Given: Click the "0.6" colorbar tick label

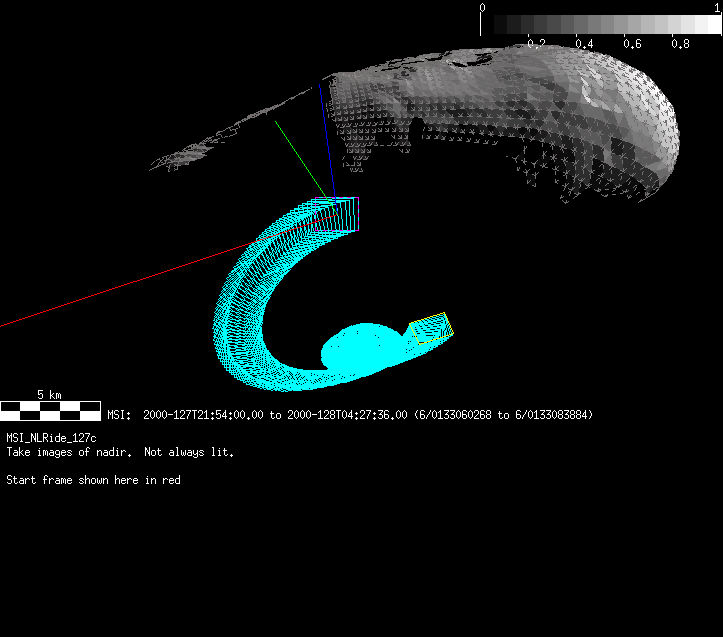Looking at the screenshot, I should (x=632, y=44).
